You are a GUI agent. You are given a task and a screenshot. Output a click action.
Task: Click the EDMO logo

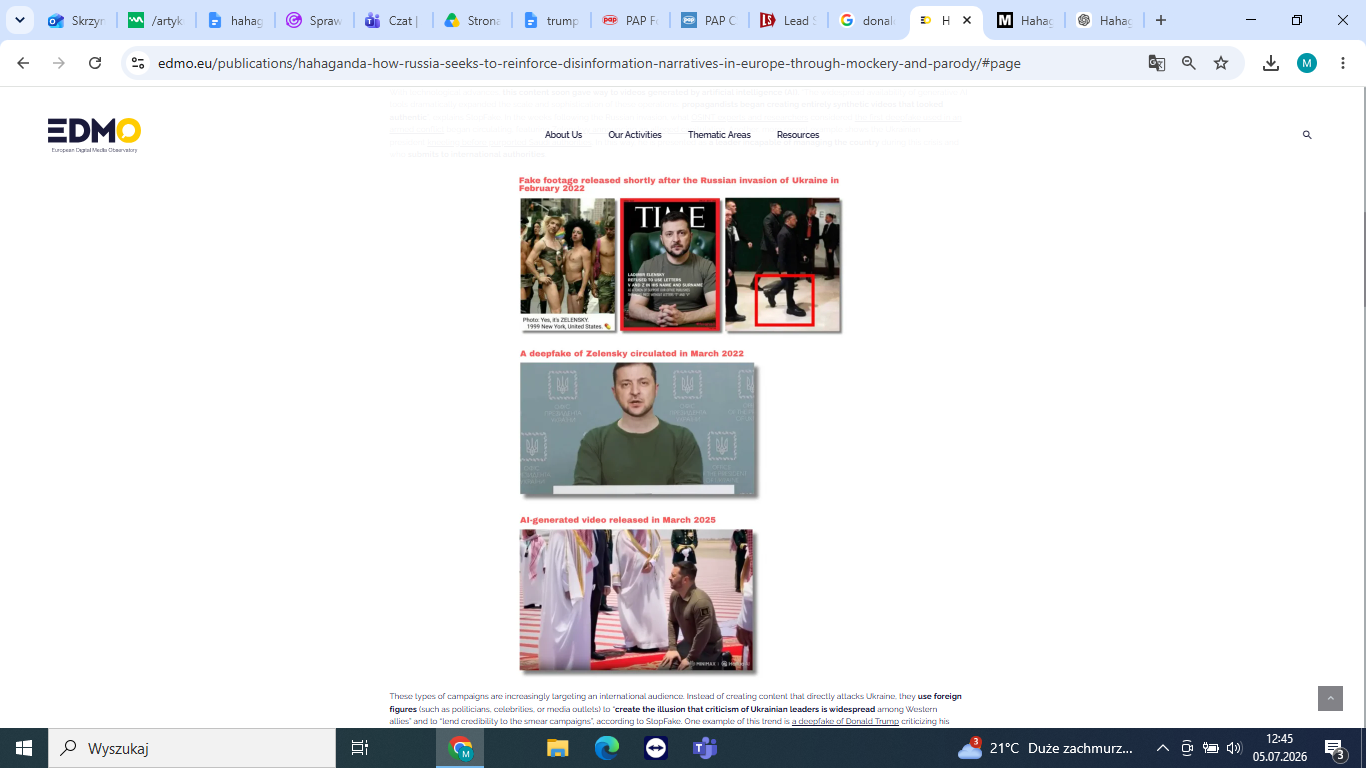click(x=94, y=135)
